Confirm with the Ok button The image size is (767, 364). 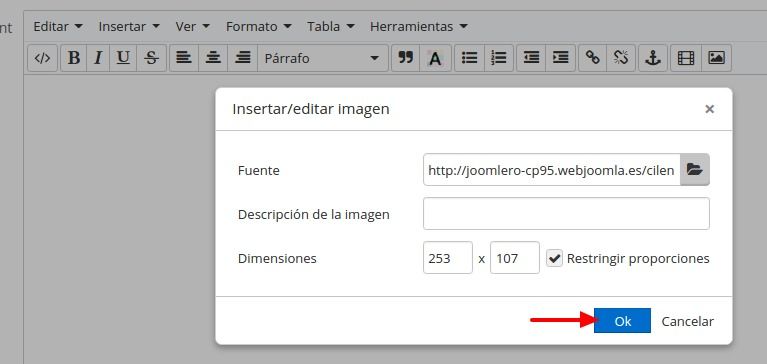click(x=622, y=320)
